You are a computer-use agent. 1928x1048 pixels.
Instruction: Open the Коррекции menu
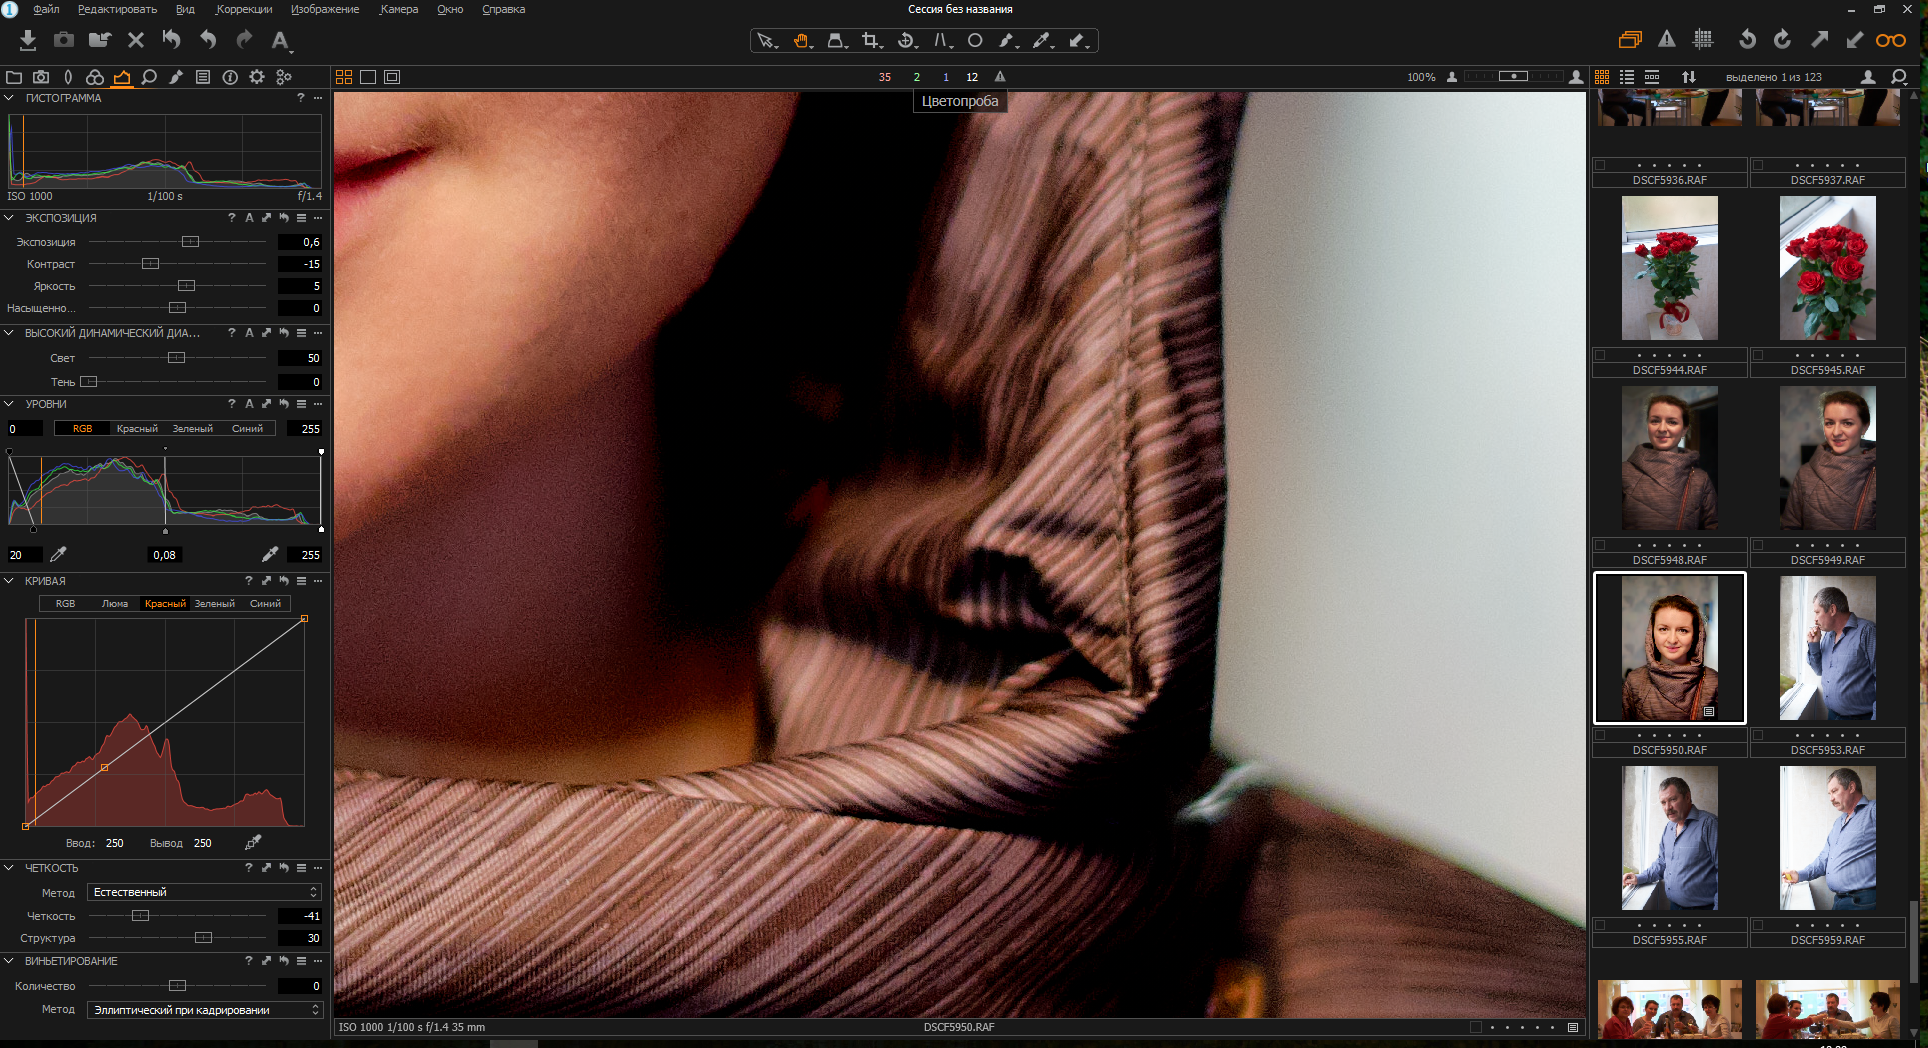(244, 9)
